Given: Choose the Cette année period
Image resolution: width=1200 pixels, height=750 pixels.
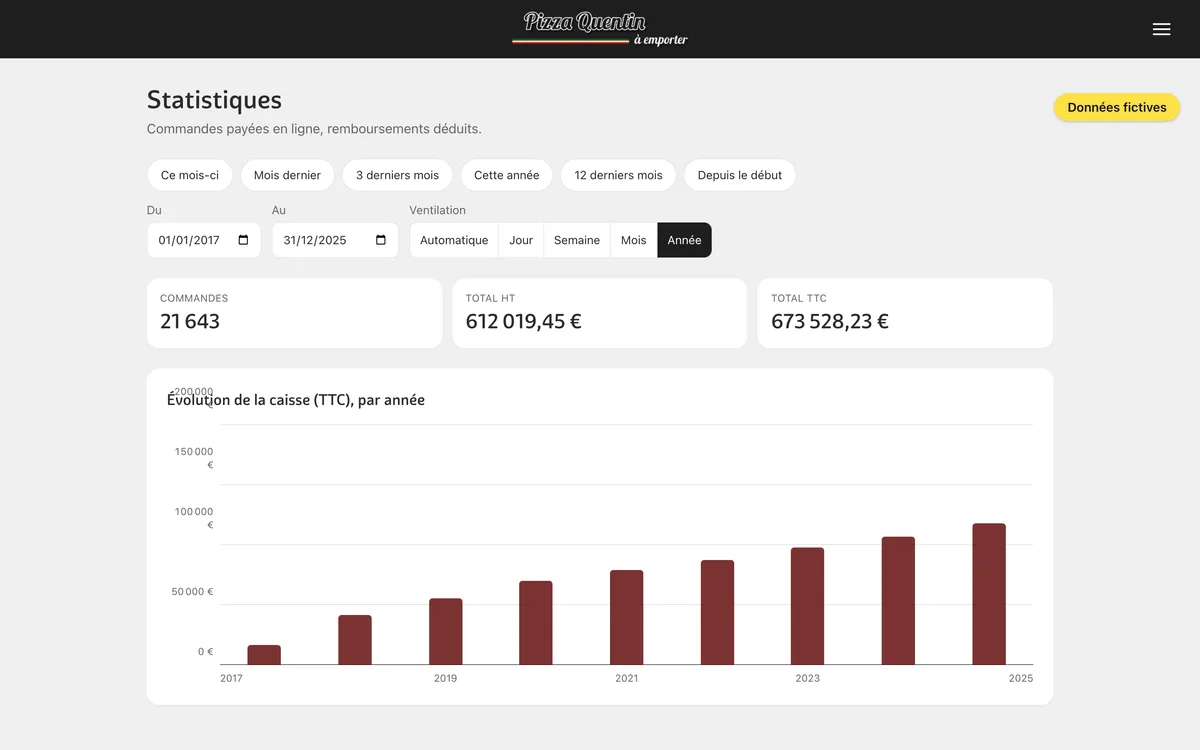Looking at the screenshot, I should click(x=507, y=175).
